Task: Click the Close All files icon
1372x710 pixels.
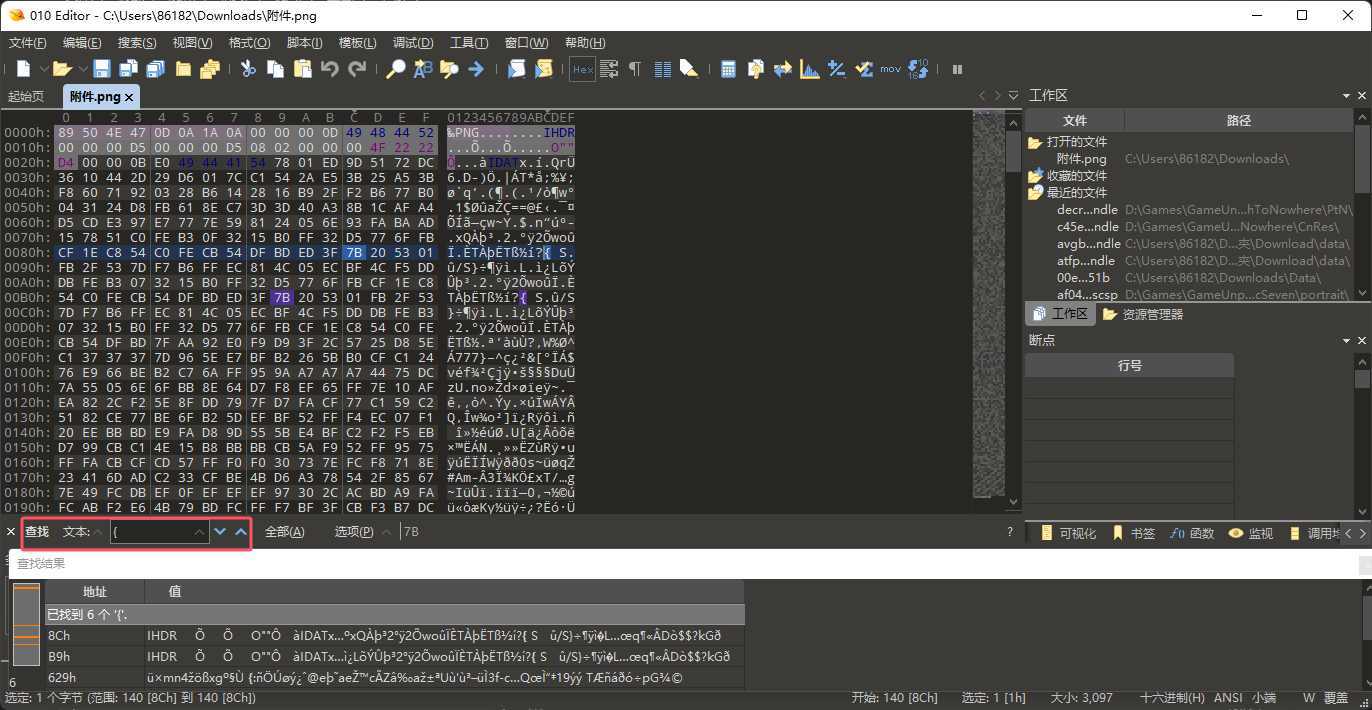Action: [210, 69]
